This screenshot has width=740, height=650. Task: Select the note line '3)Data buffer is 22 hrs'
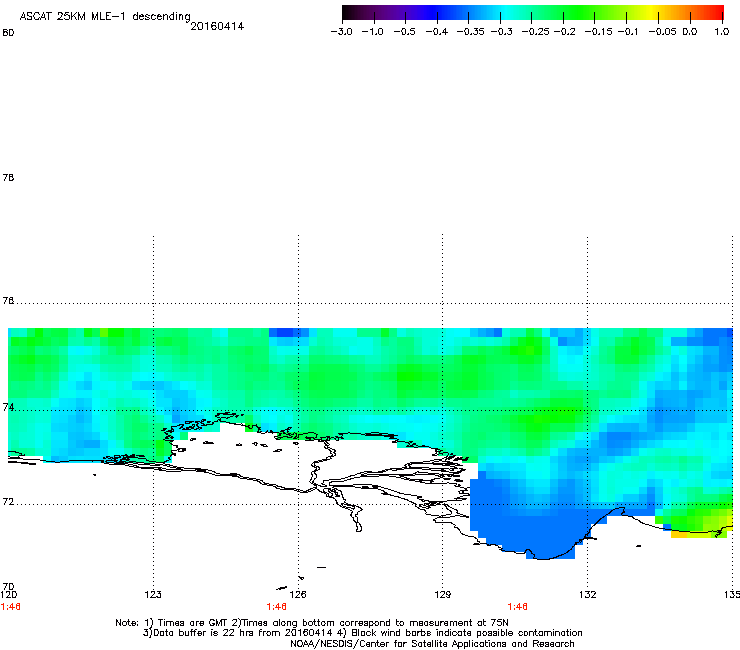(362, 633)
